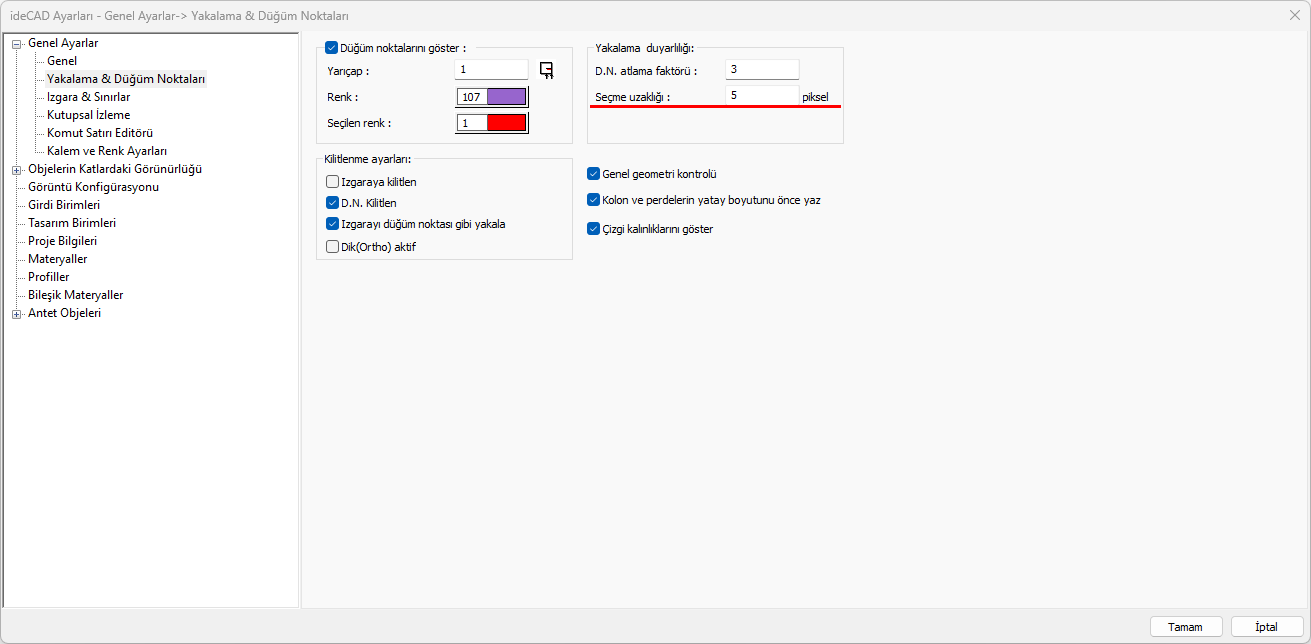Enable Dik(Ortho) aktif checkbox

tap(333, 246)
